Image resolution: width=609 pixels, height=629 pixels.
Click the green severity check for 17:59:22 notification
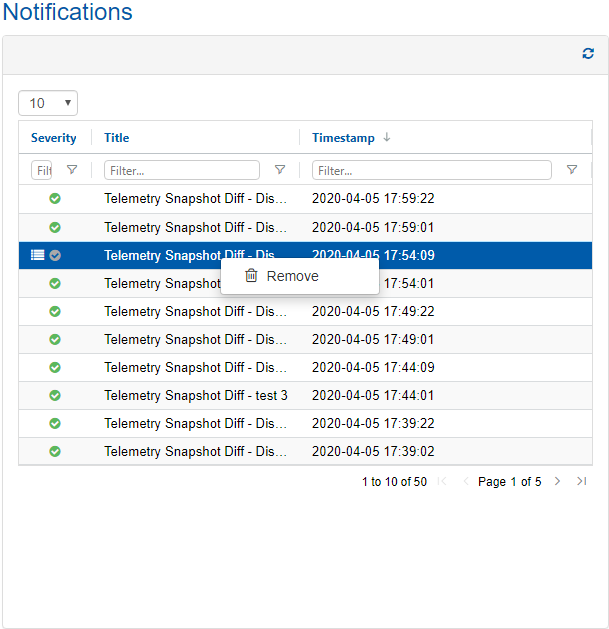(x=55, y=199)
